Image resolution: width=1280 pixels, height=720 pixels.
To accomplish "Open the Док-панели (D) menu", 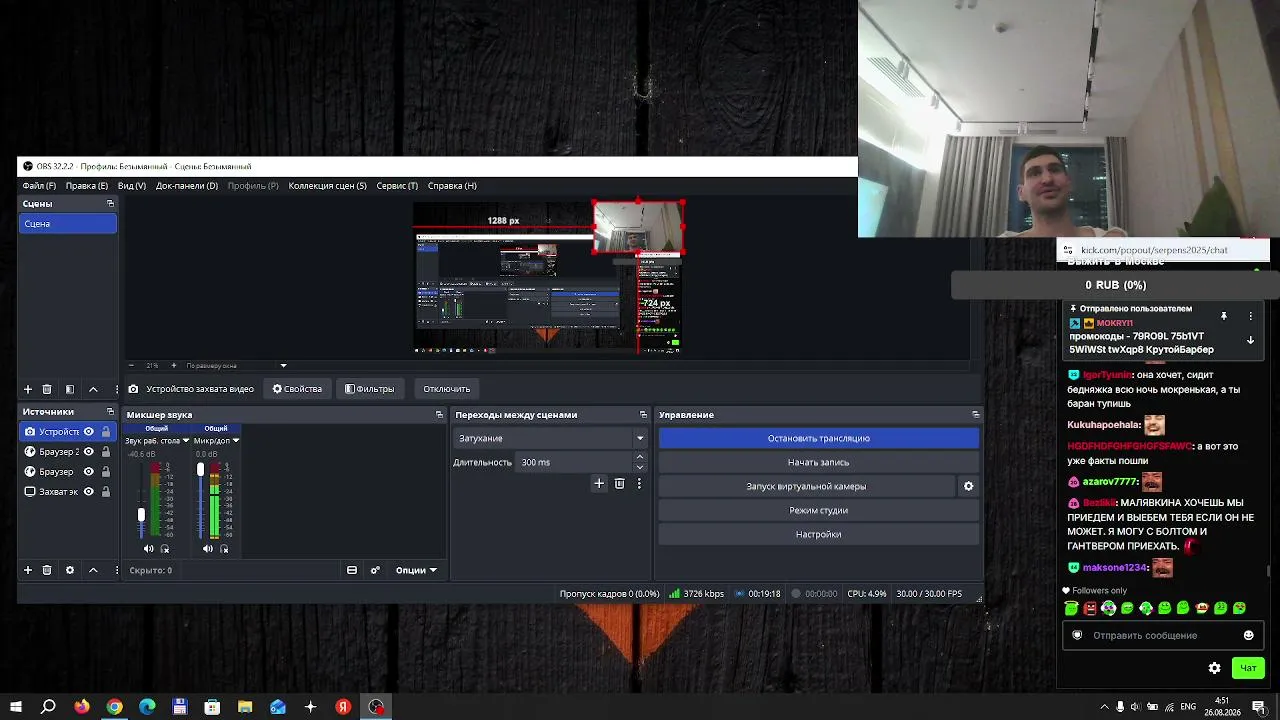I will (x=187, y=185).
